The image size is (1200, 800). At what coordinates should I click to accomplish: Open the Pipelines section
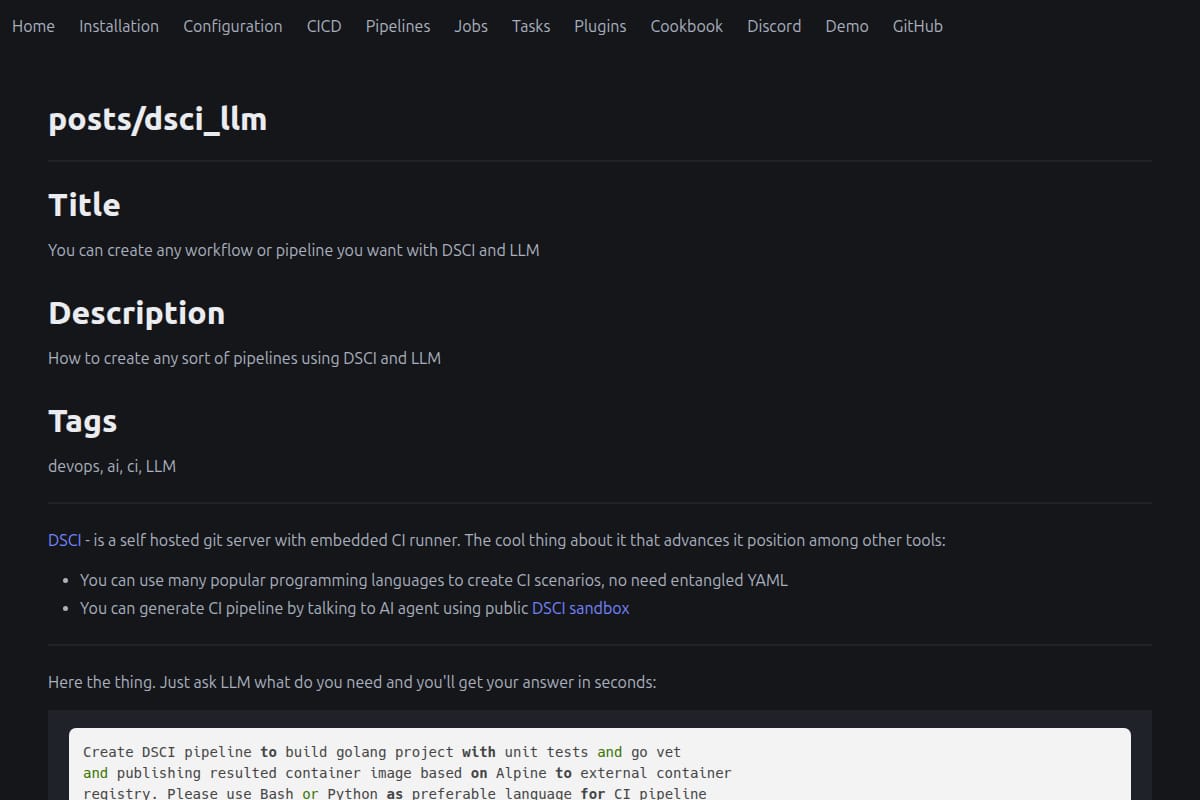pos(398,26)
